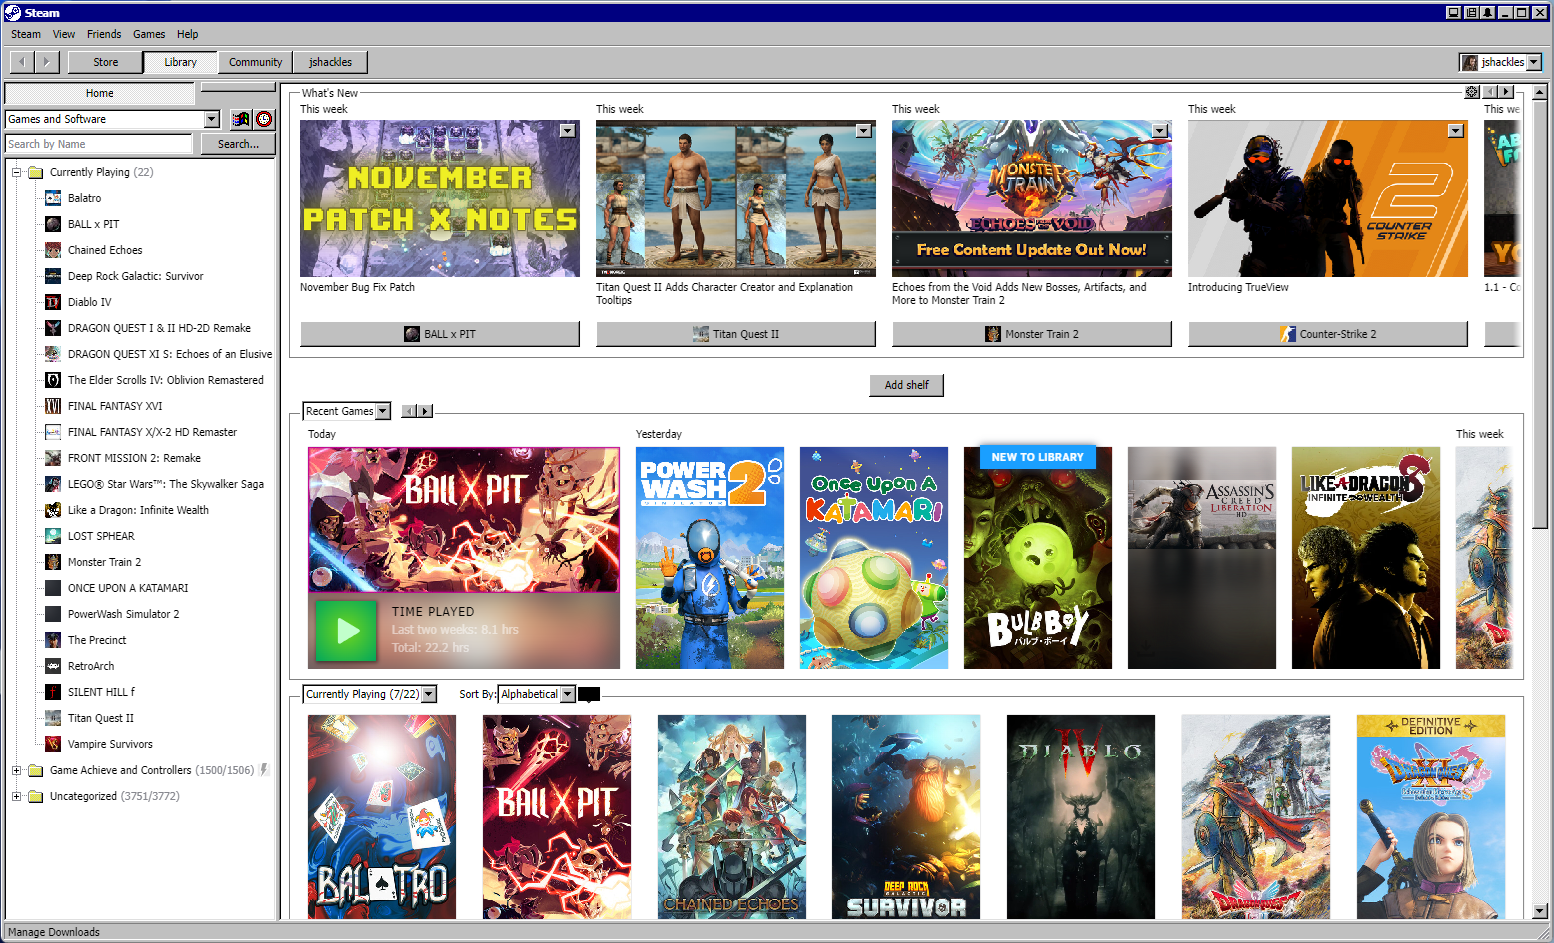The image size is (1554, 943).
Task: Click the clock icon beside the Games filter
Action: [264, 119]
